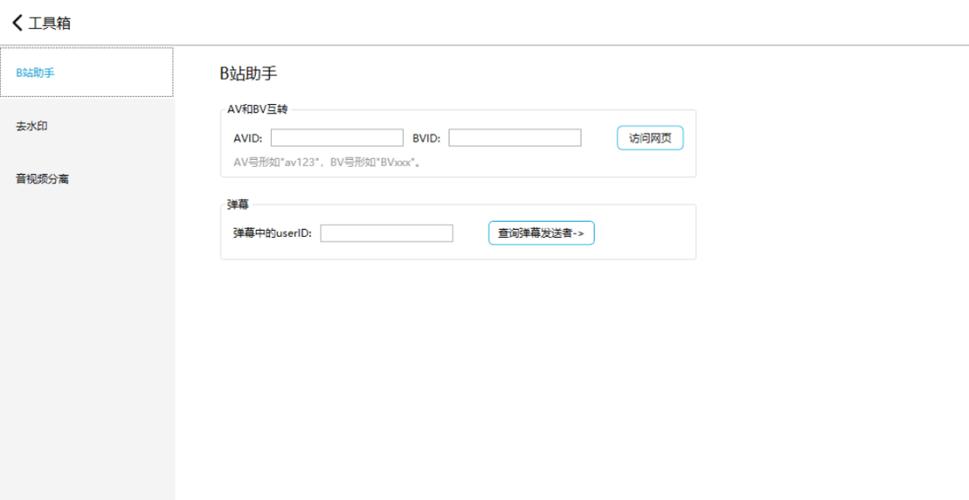Open the 去水印 sidebar tab
Viewport: 969px width, 500px height.
point(87,126)
